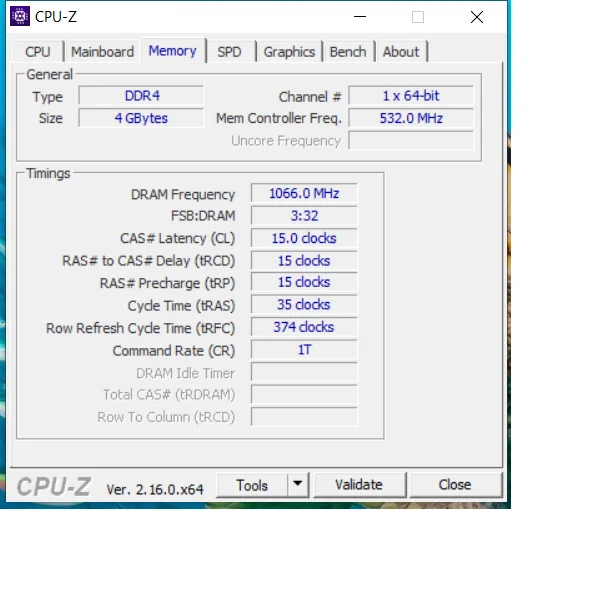Select the 1066.0 MHz DRAM frequency value
The height and width of the screenshot is (600, 600).
304,193
